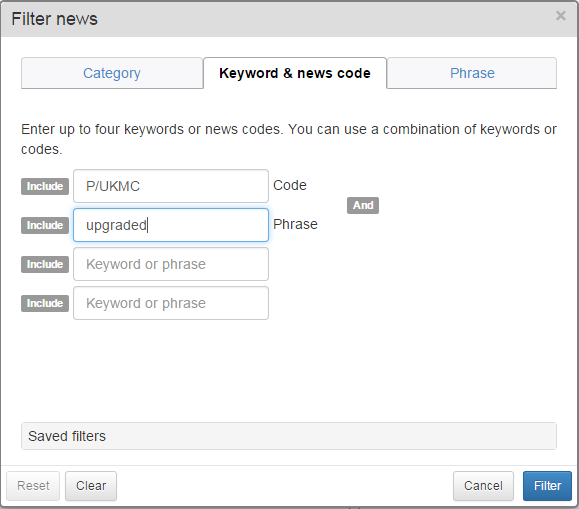Cancel the filter dialog
Viewport: 579px width, 509px height.
coord(483,486)
